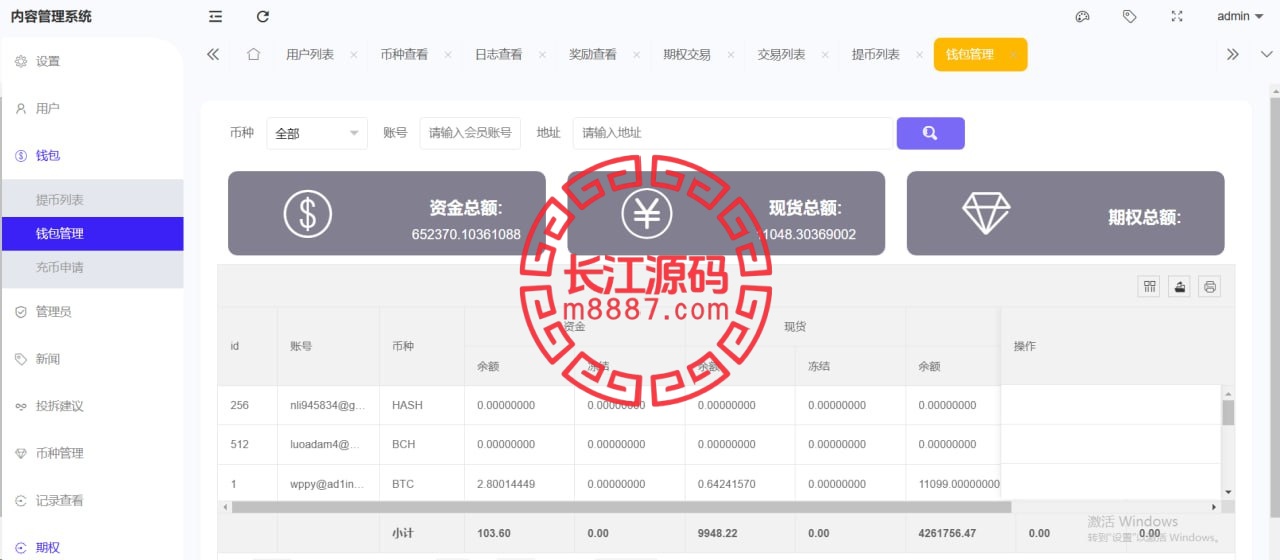Close the 币种查看 tab
The image size is (1280, 560).
[448, 55]
